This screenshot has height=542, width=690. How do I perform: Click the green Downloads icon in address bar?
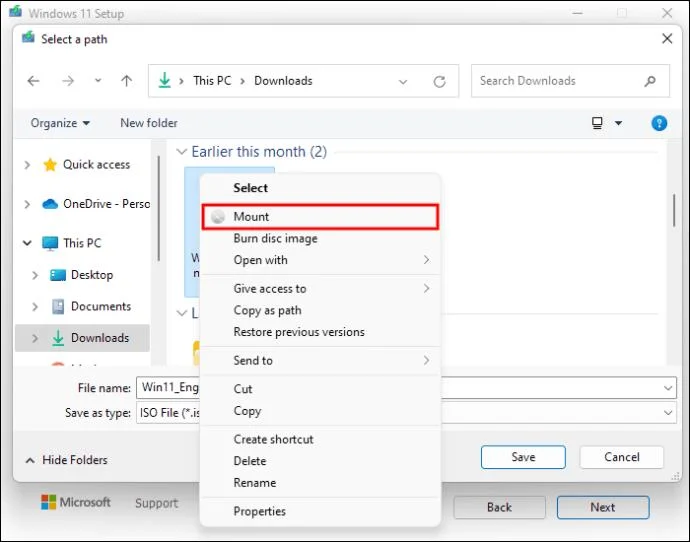tap(165, 81)
